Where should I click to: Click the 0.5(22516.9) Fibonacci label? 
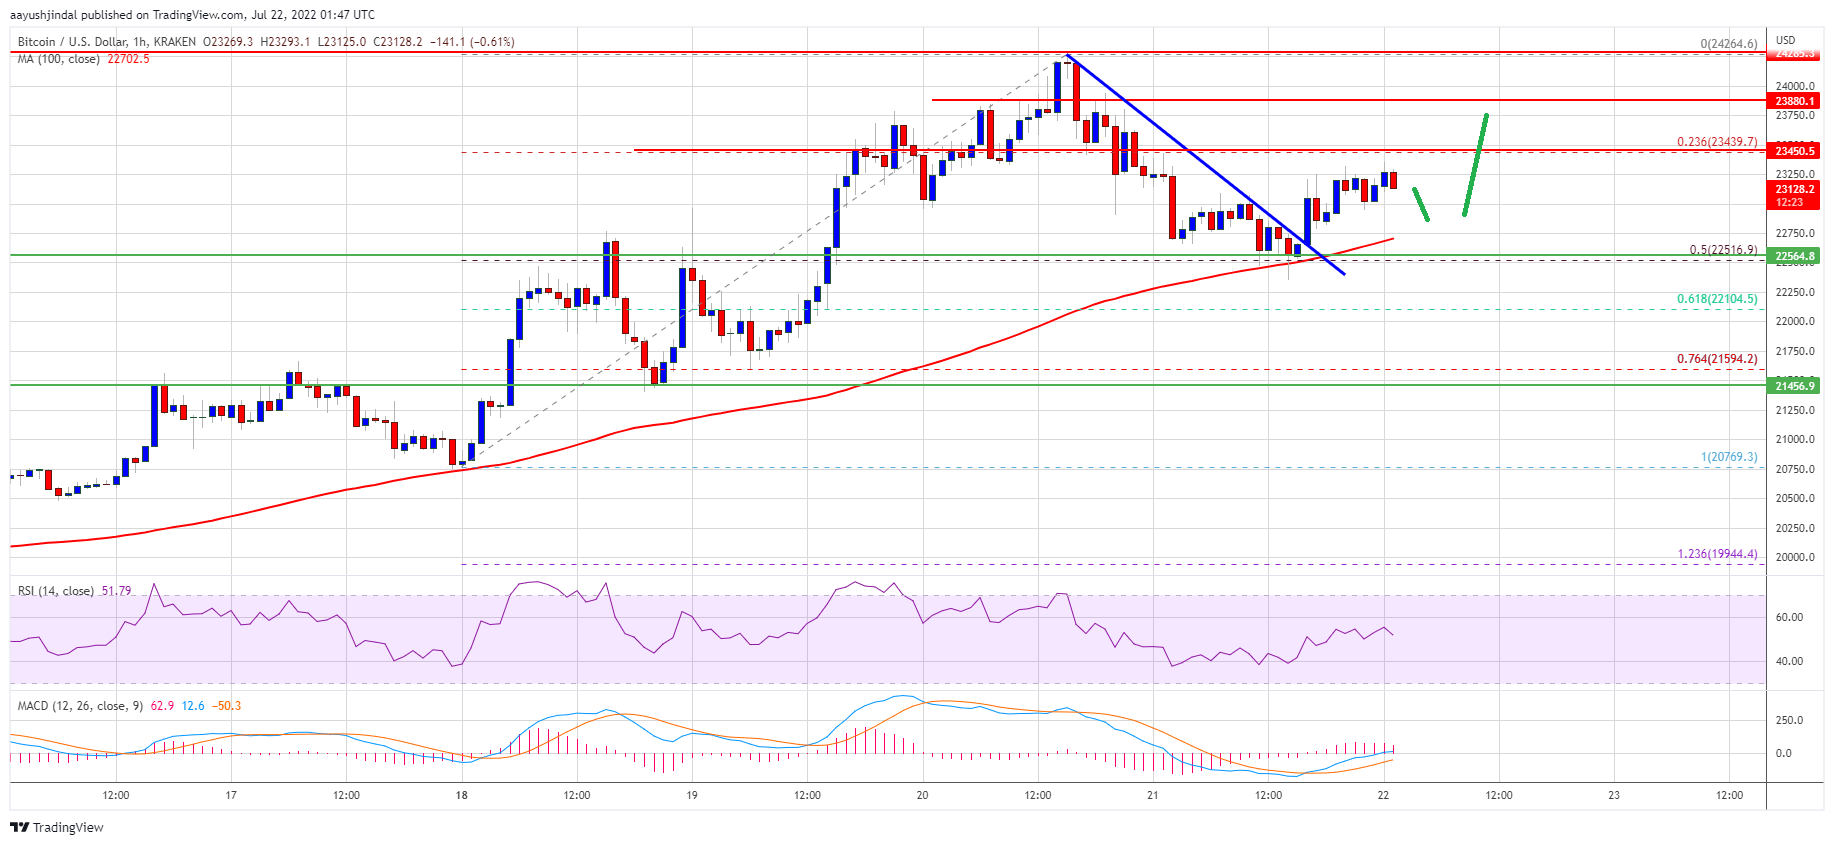click(x=1723, y=250)
